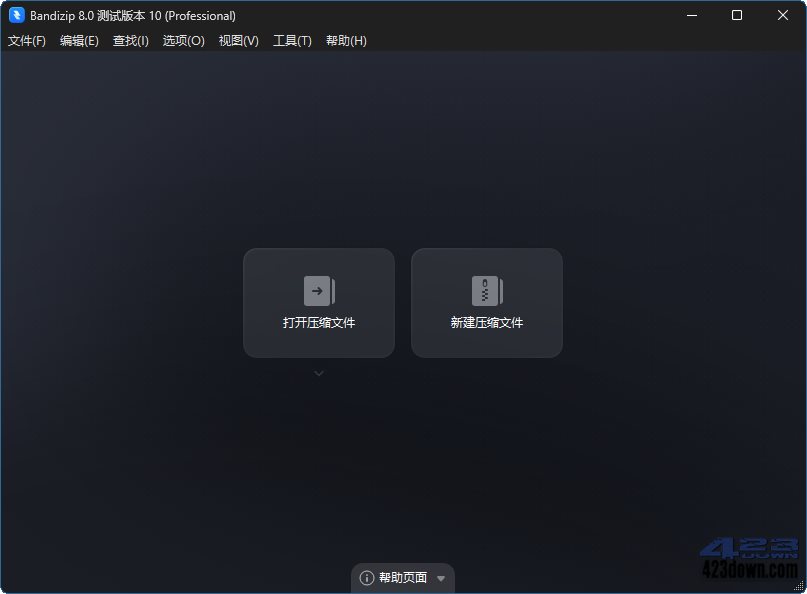The width and height of the screenshot is (807, 594).
Task: Open the 编辑(E) edit menu
Action: pyautogui.click(x=78, y=41)
